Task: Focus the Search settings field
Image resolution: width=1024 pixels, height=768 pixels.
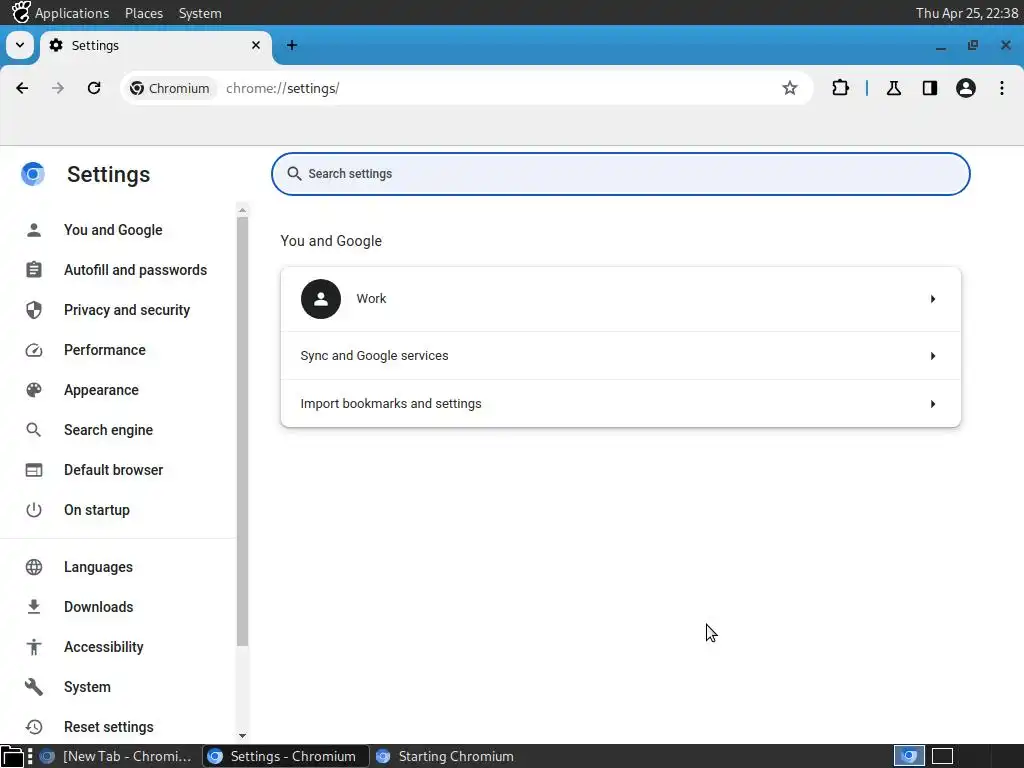Action: tap(620, 174)
